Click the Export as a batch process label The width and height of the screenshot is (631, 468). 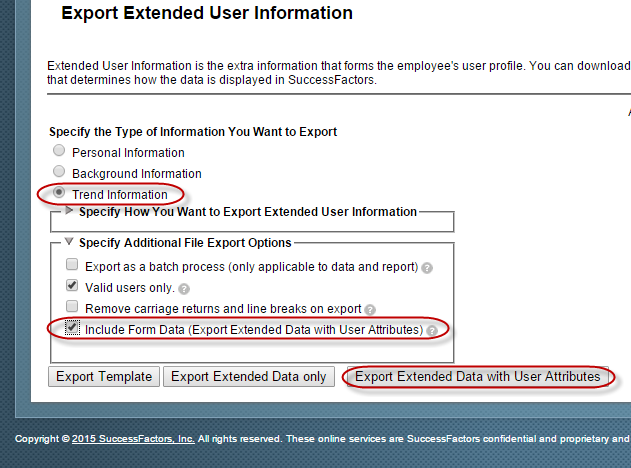252,267
